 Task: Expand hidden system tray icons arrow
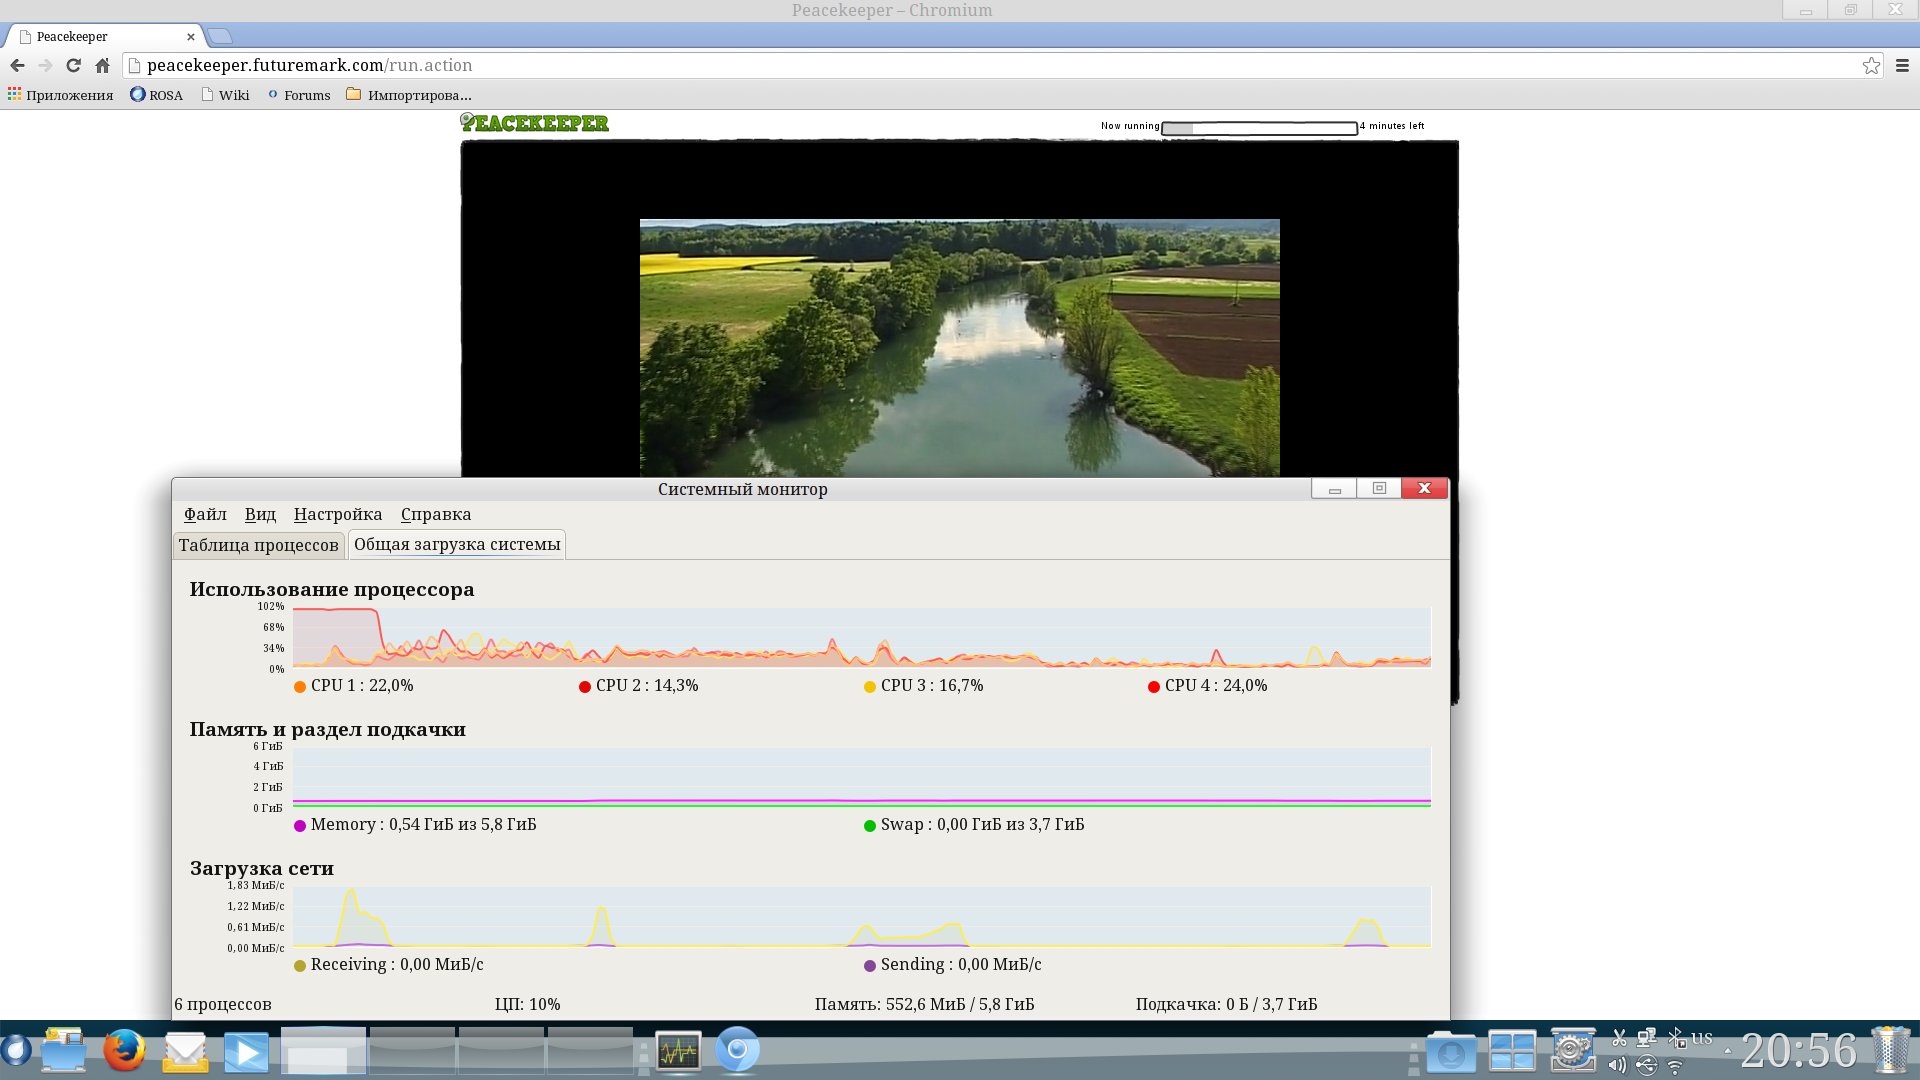(1727, 1051)
